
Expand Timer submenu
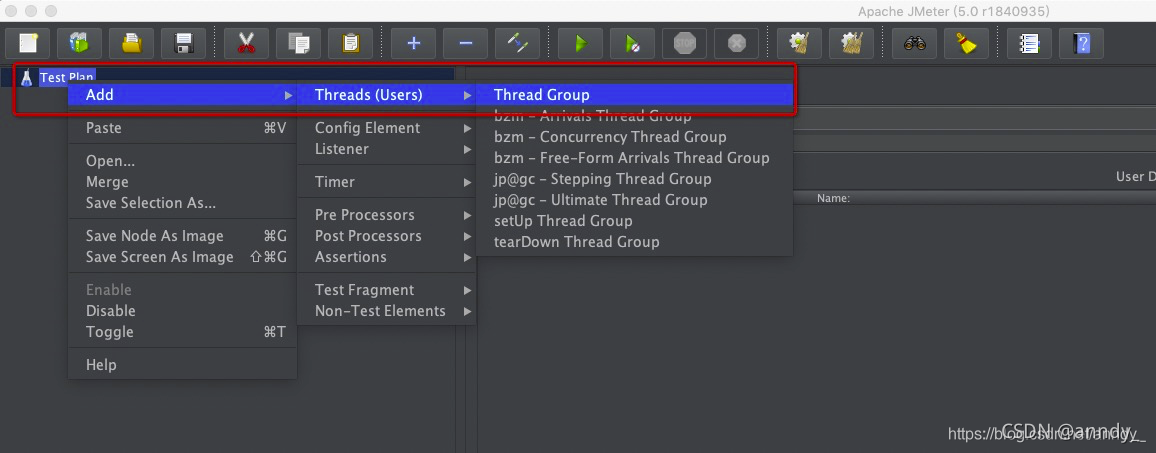tap(386, 181)
